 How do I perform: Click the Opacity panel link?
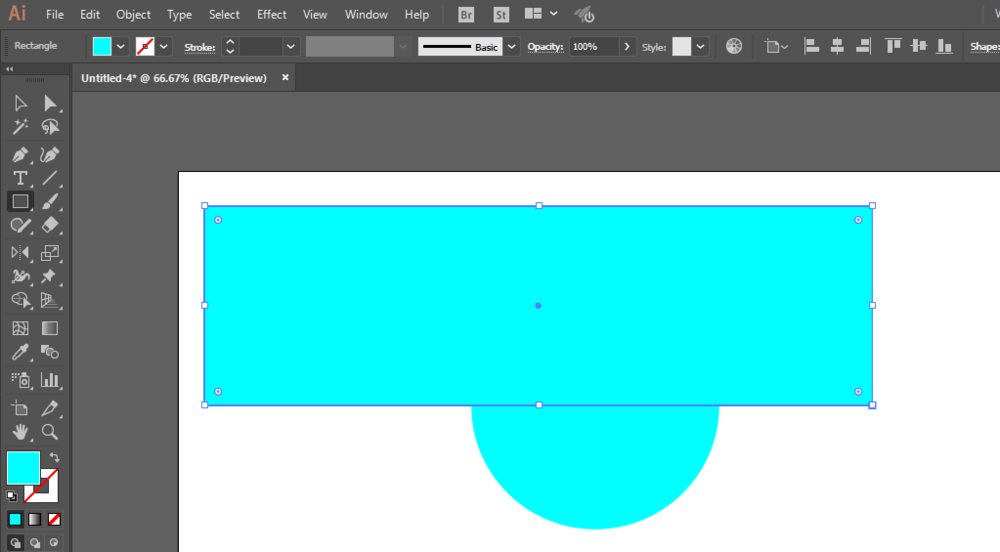(545, 47)
